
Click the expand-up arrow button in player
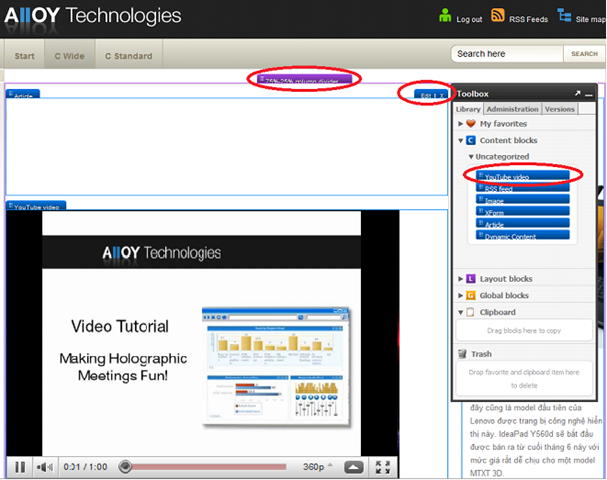[x=353, y=466]
